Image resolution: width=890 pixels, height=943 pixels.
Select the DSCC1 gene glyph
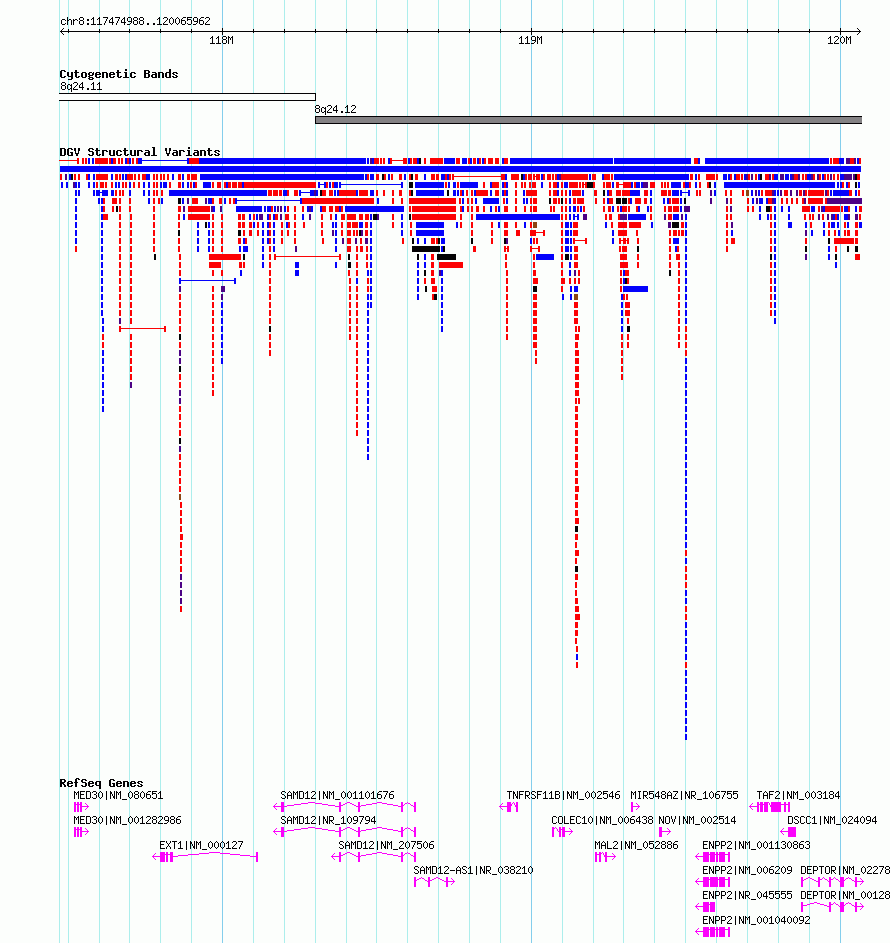coord(788,832)
